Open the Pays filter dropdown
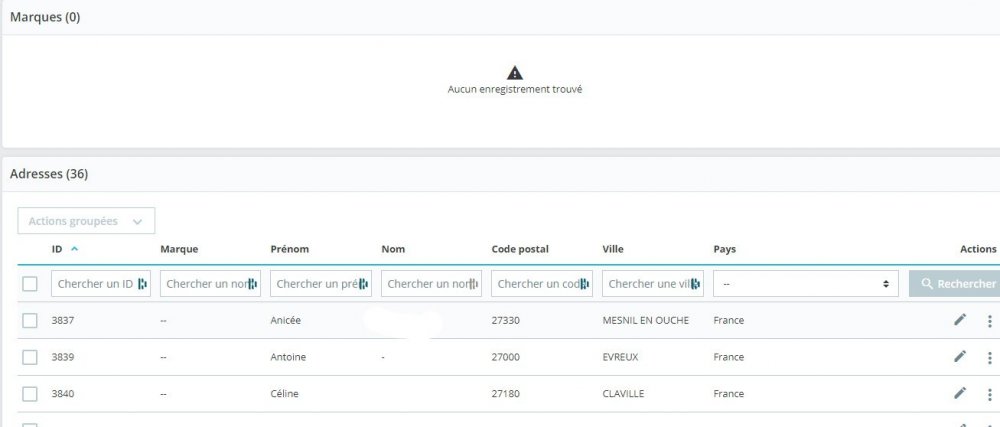 805,284
